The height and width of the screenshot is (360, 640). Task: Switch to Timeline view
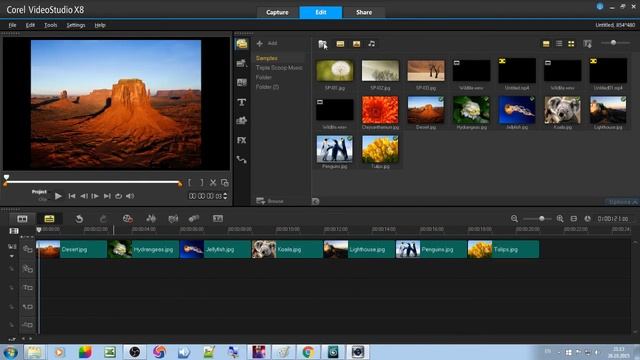pyautogui.click(x=49, y=219)
